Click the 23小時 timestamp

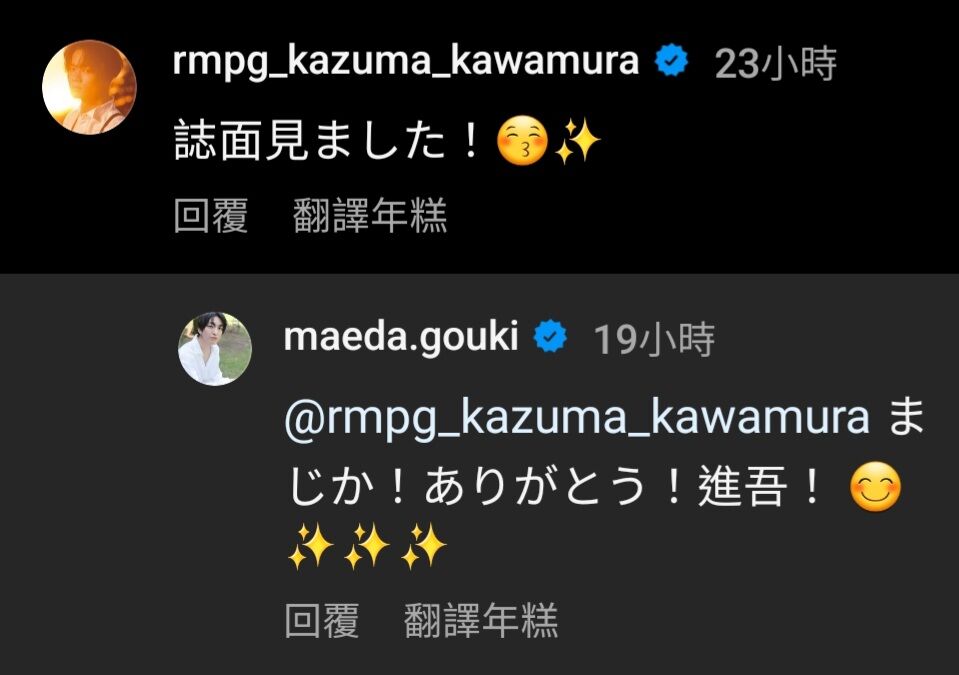pos(775,64)
